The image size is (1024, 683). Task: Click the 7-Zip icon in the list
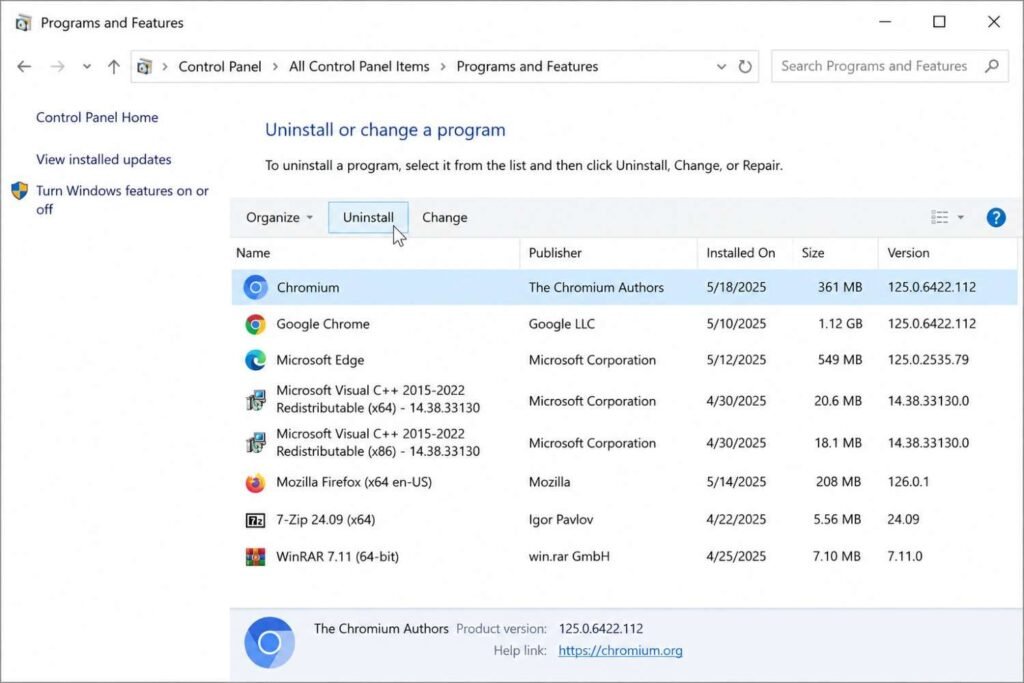[255, 520]
